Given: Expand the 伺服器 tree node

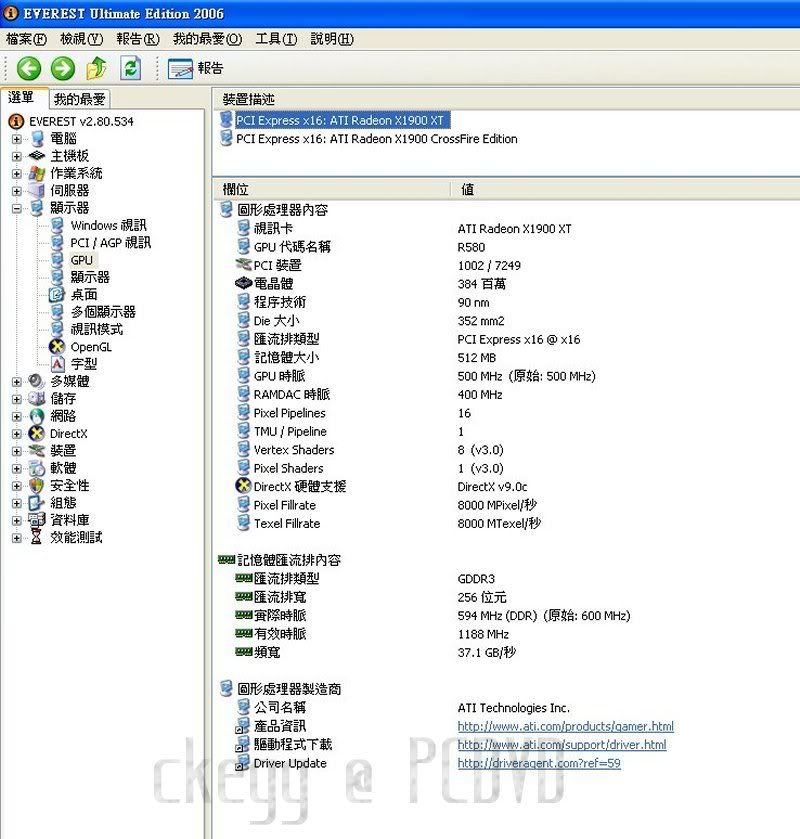Looking at the screenshot, I should [17, 191].
